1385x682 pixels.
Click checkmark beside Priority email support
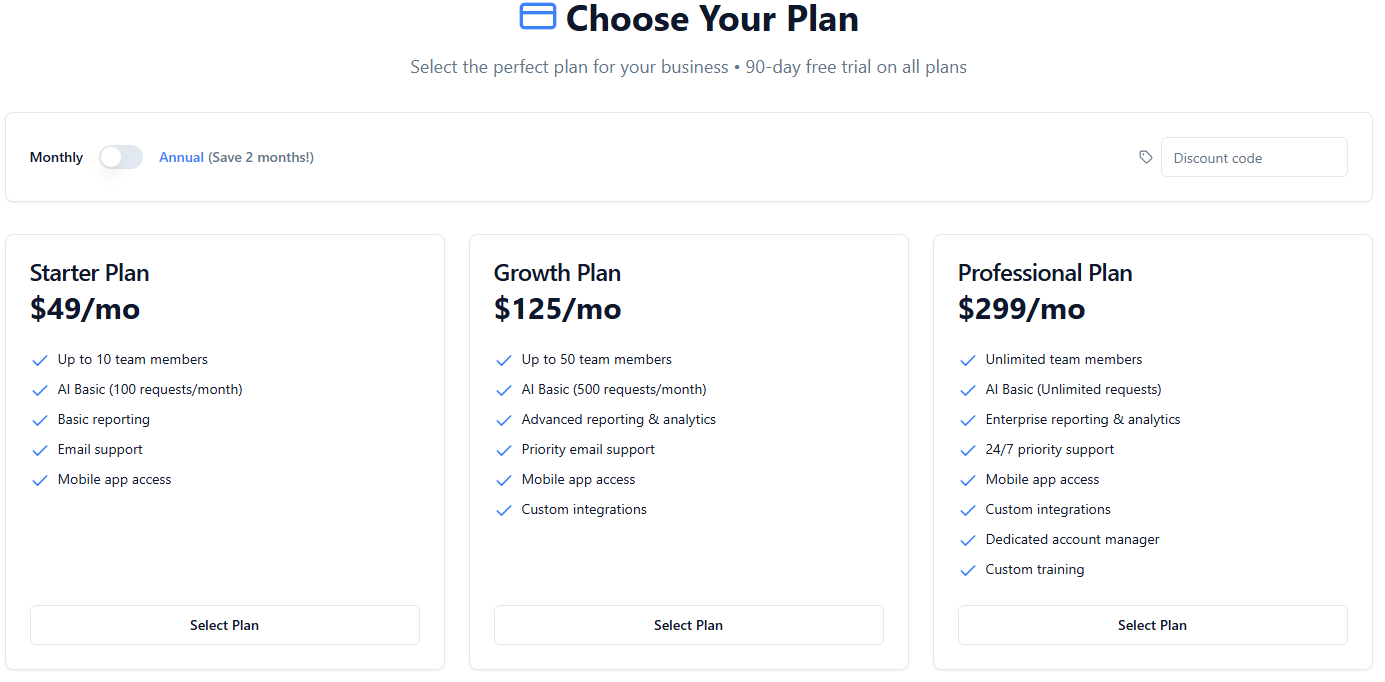click(x=504, y=450)
